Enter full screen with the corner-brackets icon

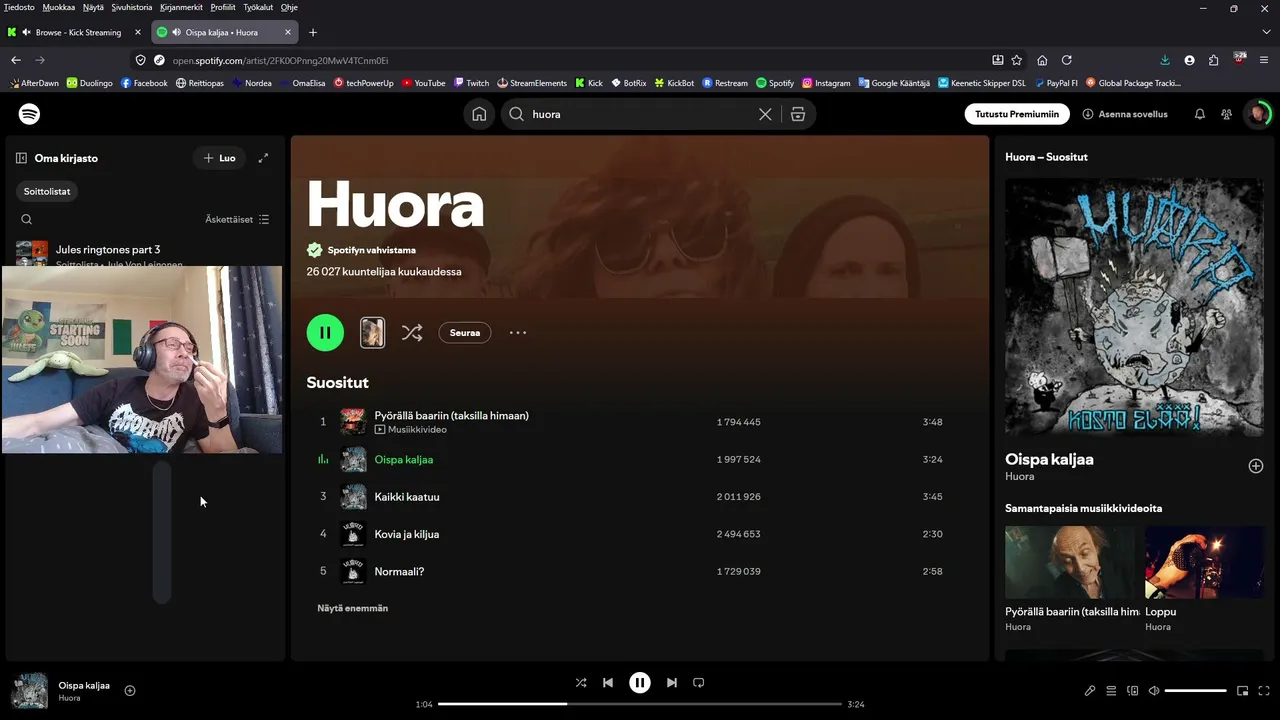point(1265,691)
